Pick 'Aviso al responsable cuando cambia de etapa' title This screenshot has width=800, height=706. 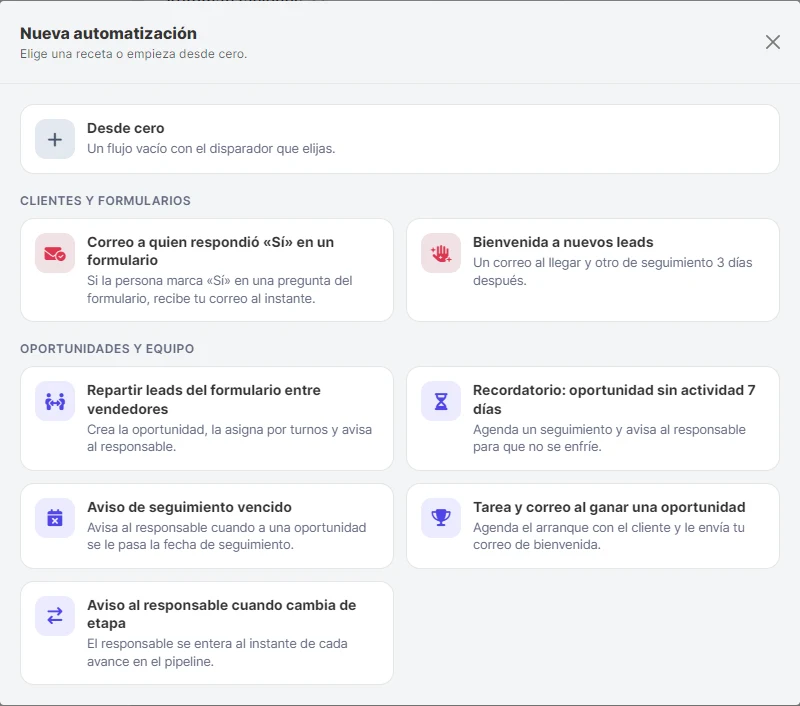(x=221, y=614)
